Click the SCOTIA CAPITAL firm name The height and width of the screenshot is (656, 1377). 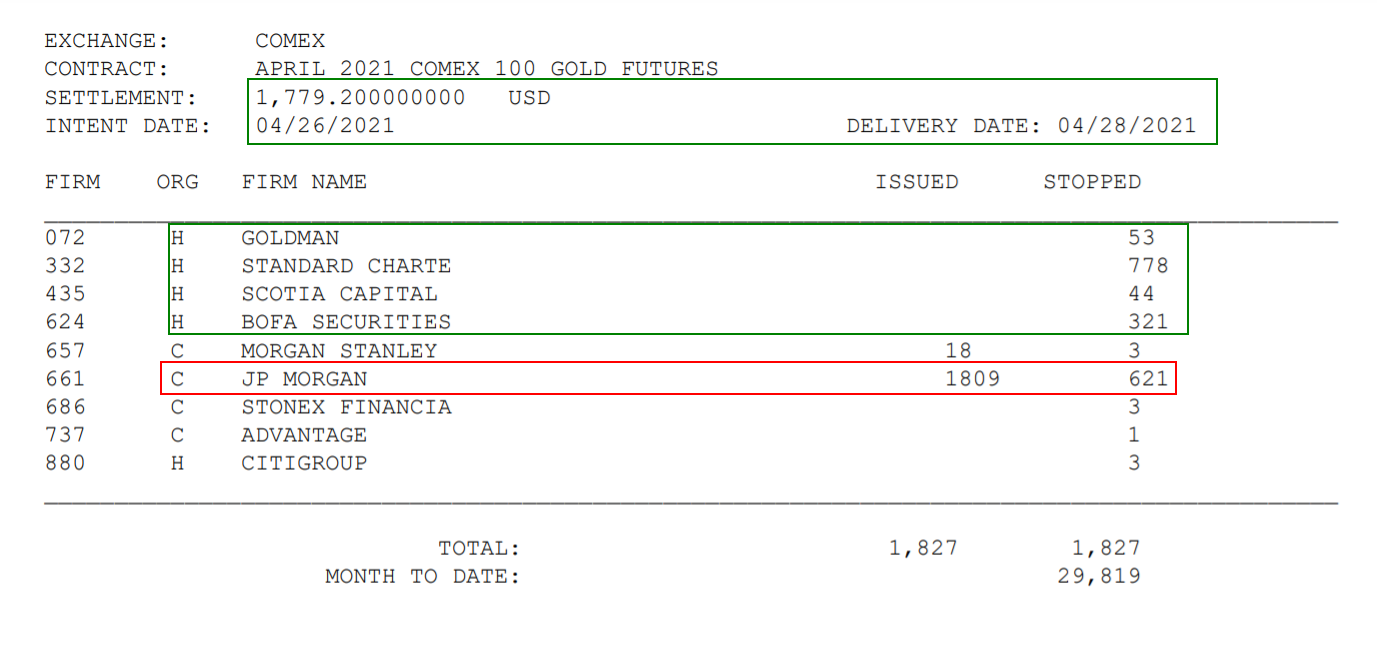coord(339,294)
